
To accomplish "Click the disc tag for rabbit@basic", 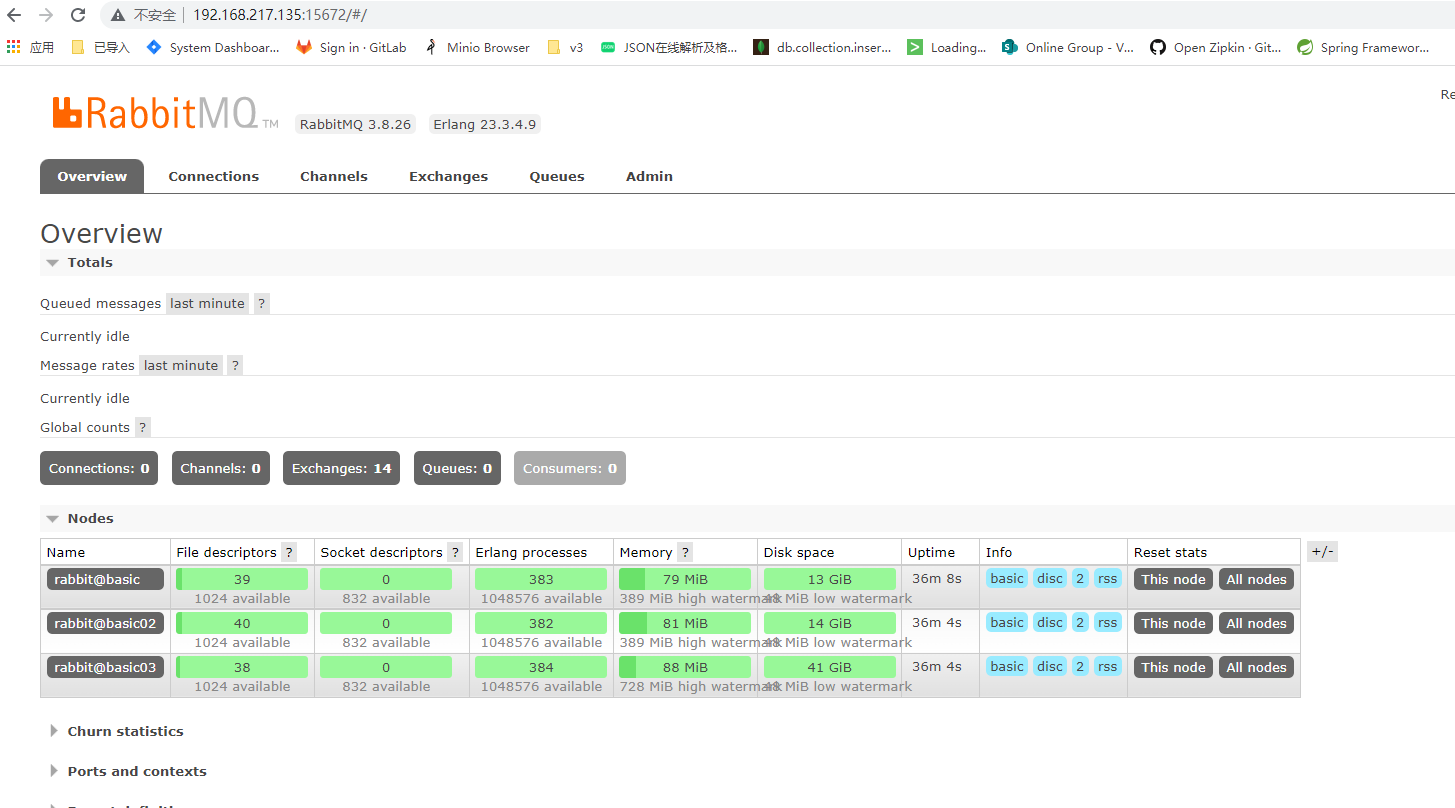I will 1050,578.
